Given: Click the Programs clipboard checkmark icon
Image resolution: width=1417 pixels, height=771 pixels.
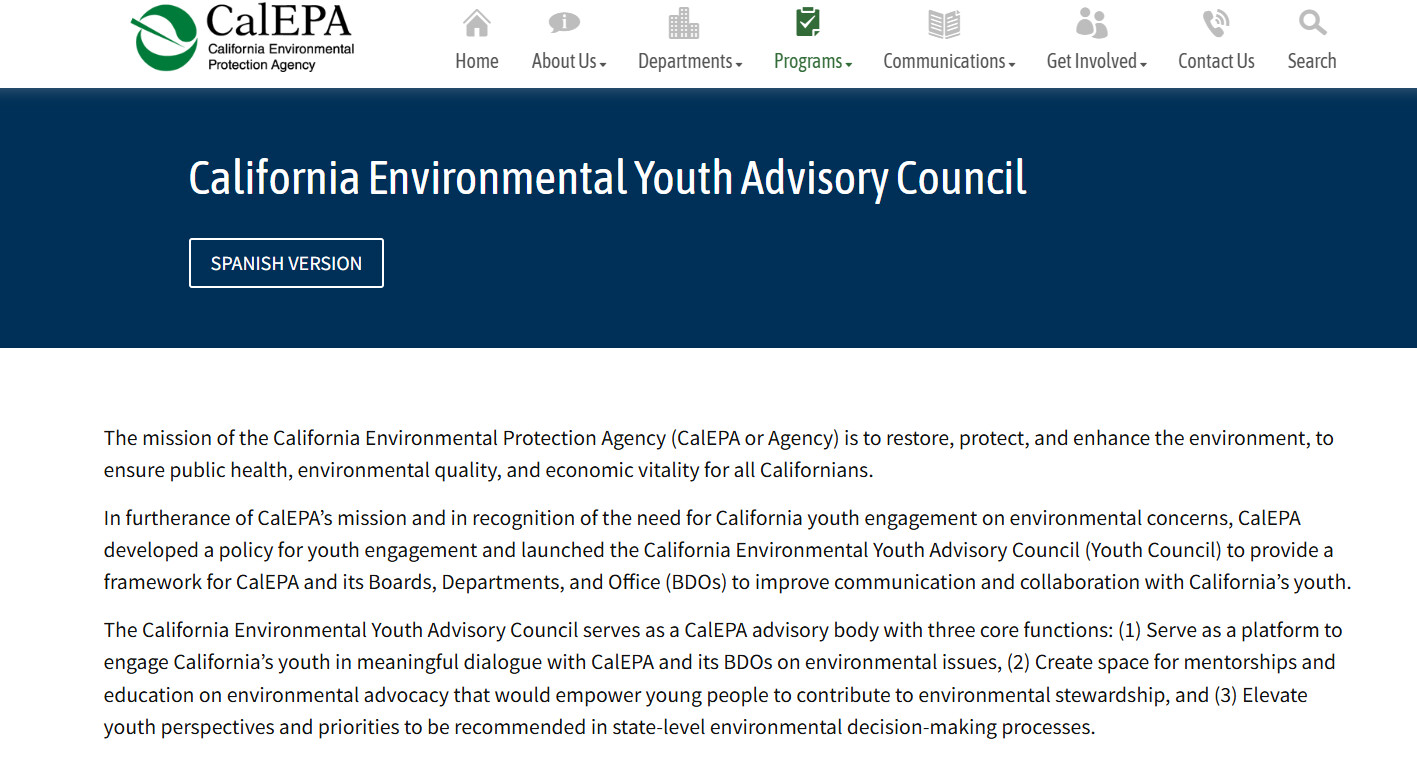Looking at the screenshot, I should [807, 22].
